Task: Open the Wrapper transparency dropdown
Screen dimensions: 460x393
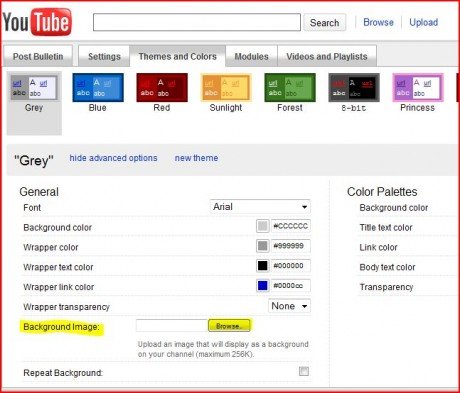Action: (289, 306)
